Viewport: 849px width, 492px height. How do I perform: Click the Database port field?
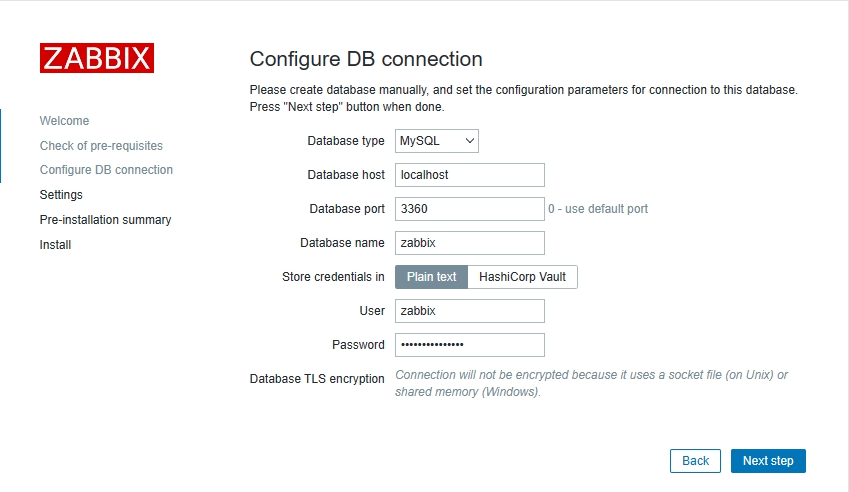pyautogui.click(x=469, y=209)
